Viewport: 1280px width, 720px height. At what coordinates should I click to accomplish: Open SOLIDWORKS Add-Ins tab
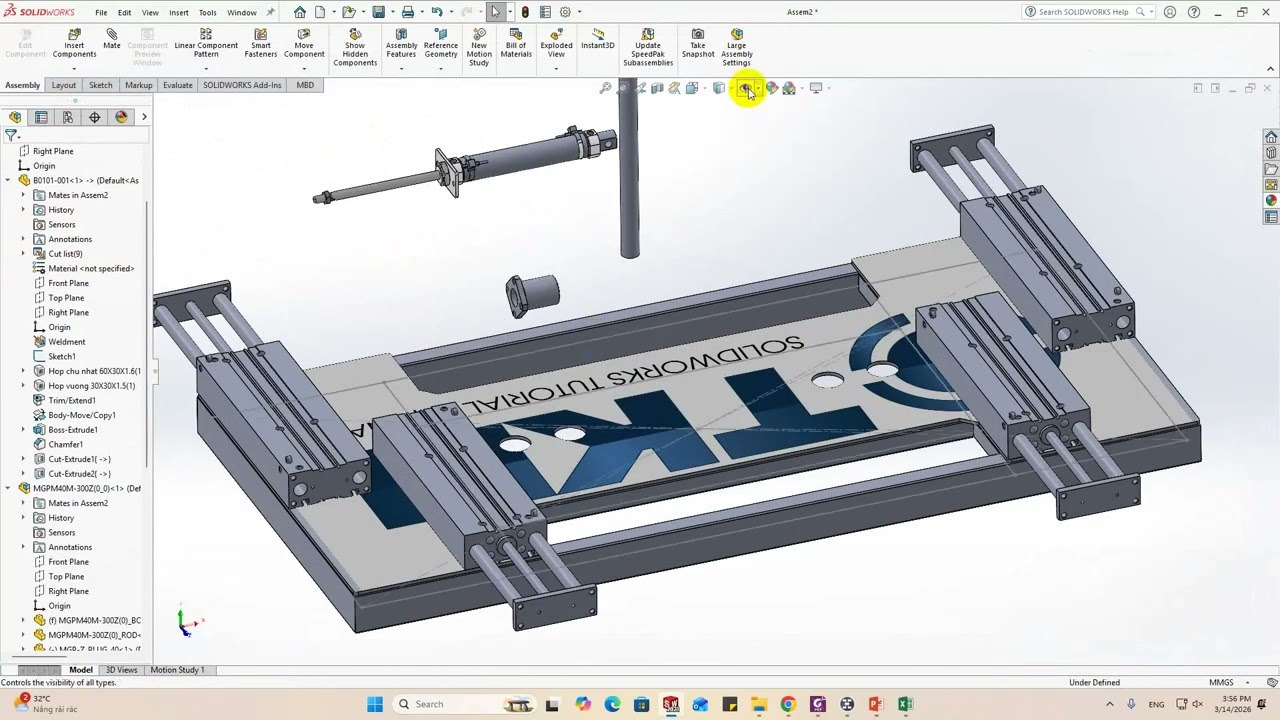242,85
